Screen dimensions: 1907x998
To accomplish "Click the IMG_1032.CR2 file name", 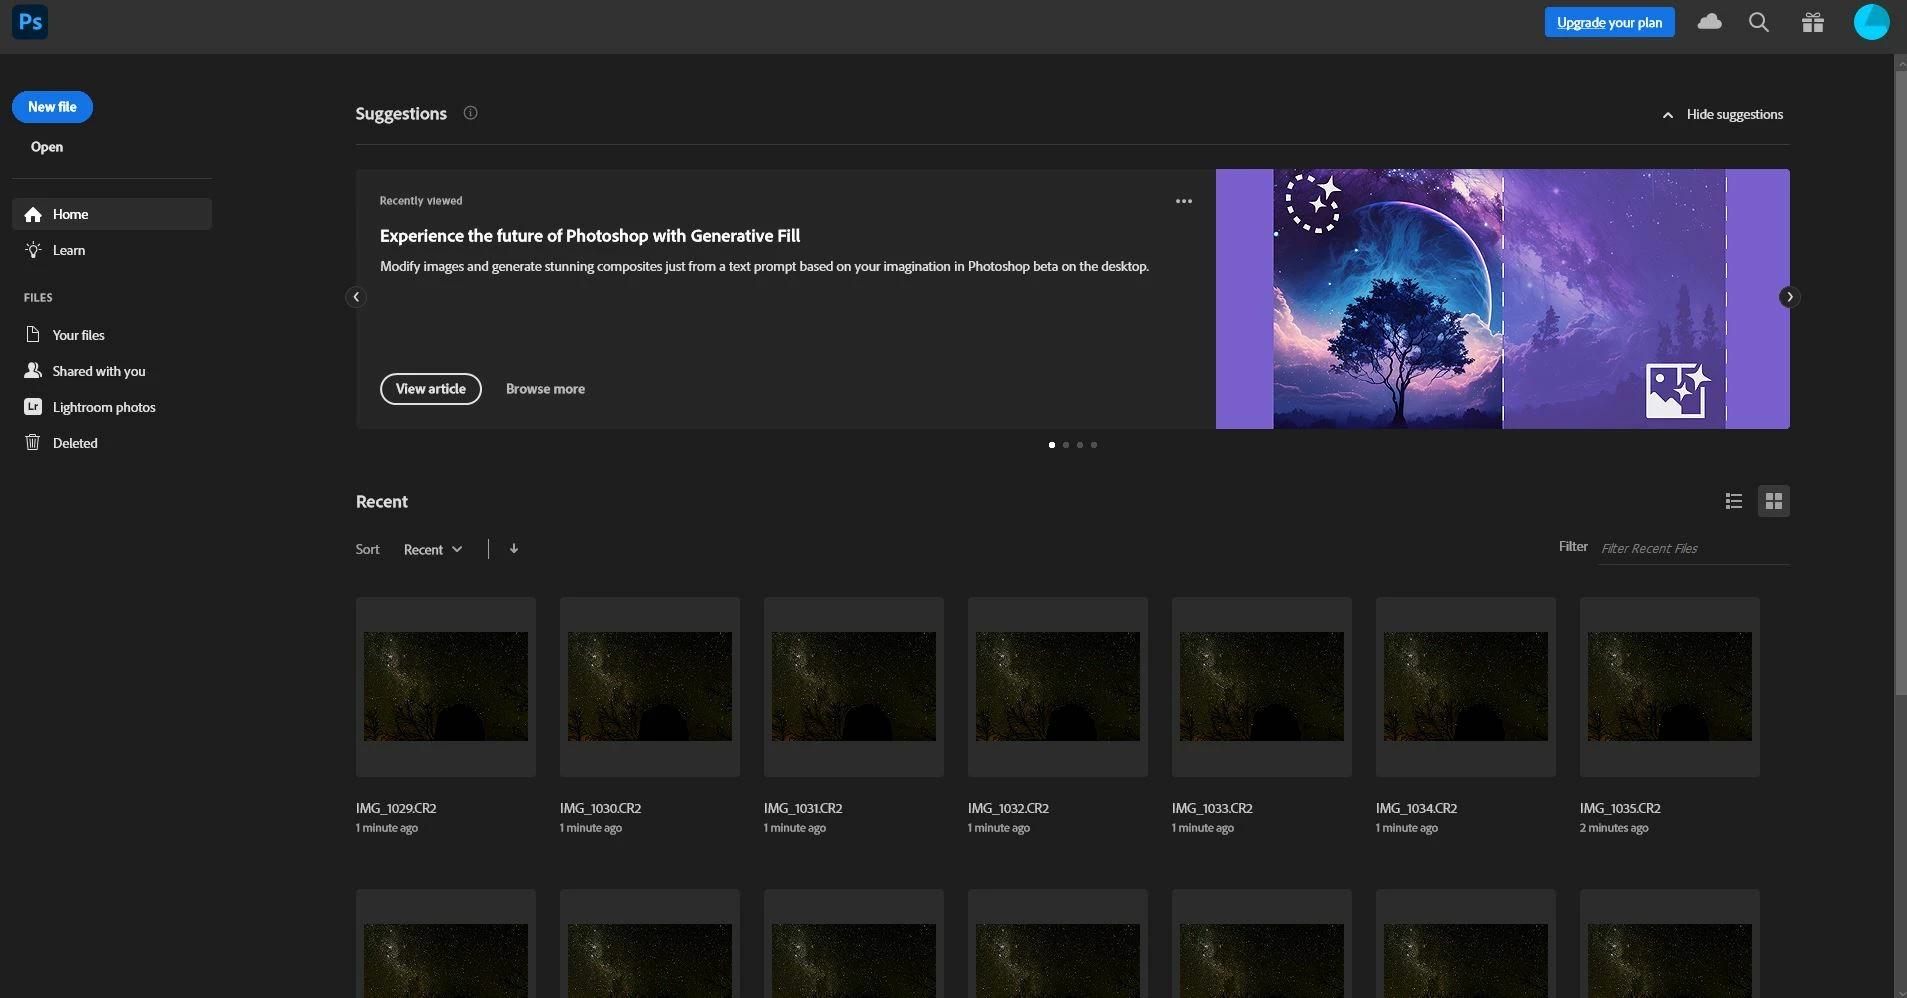I will click(1008, 808).
